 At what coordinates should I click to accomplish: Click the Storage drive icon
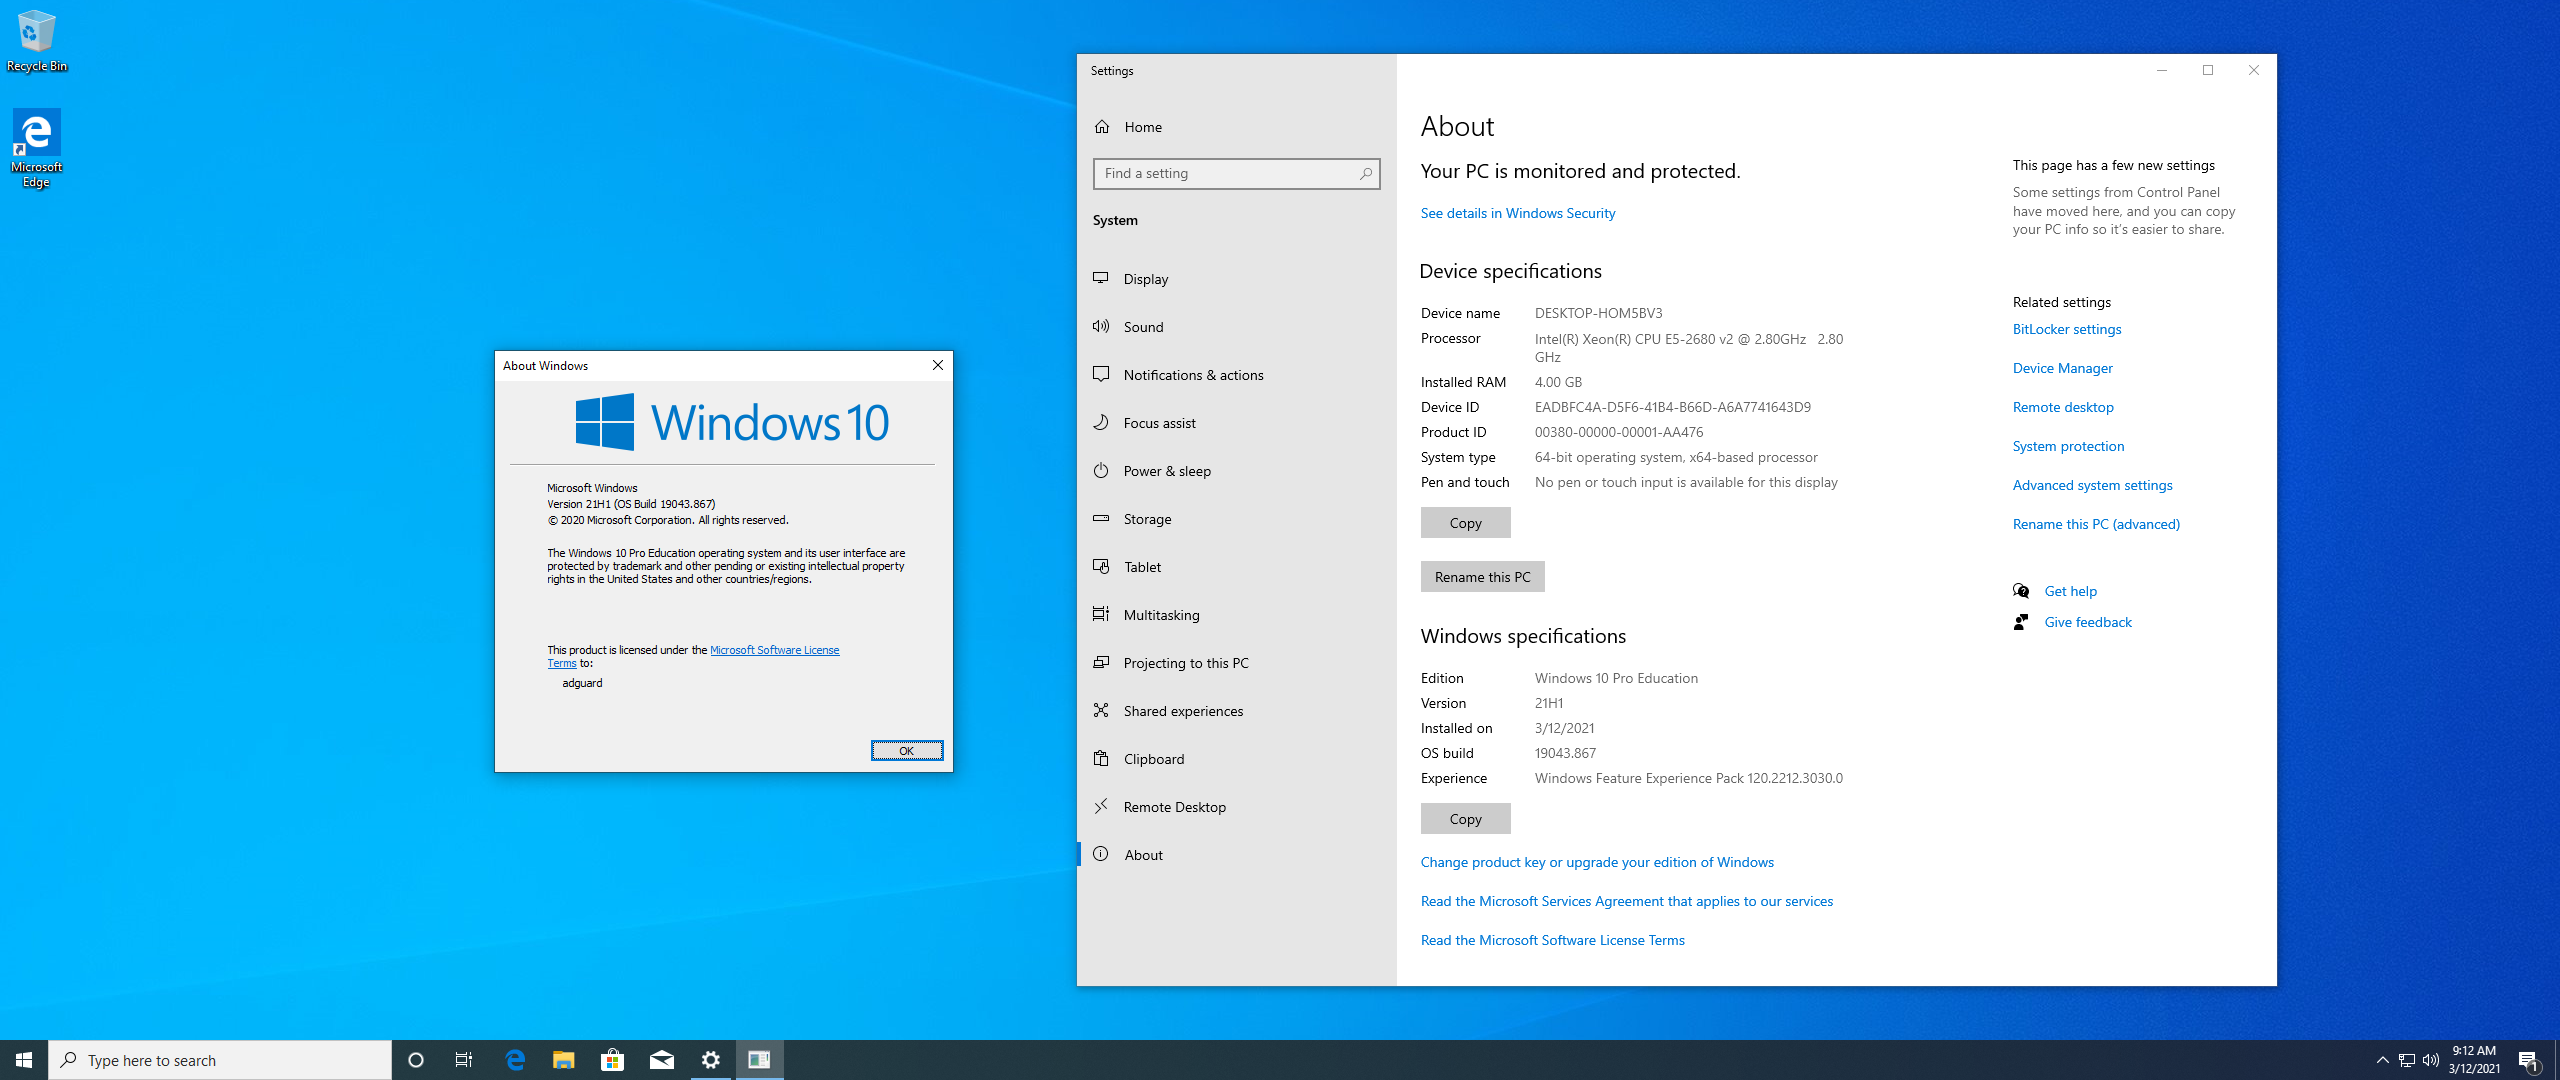pyautogui.click(x=1101, y=518)
